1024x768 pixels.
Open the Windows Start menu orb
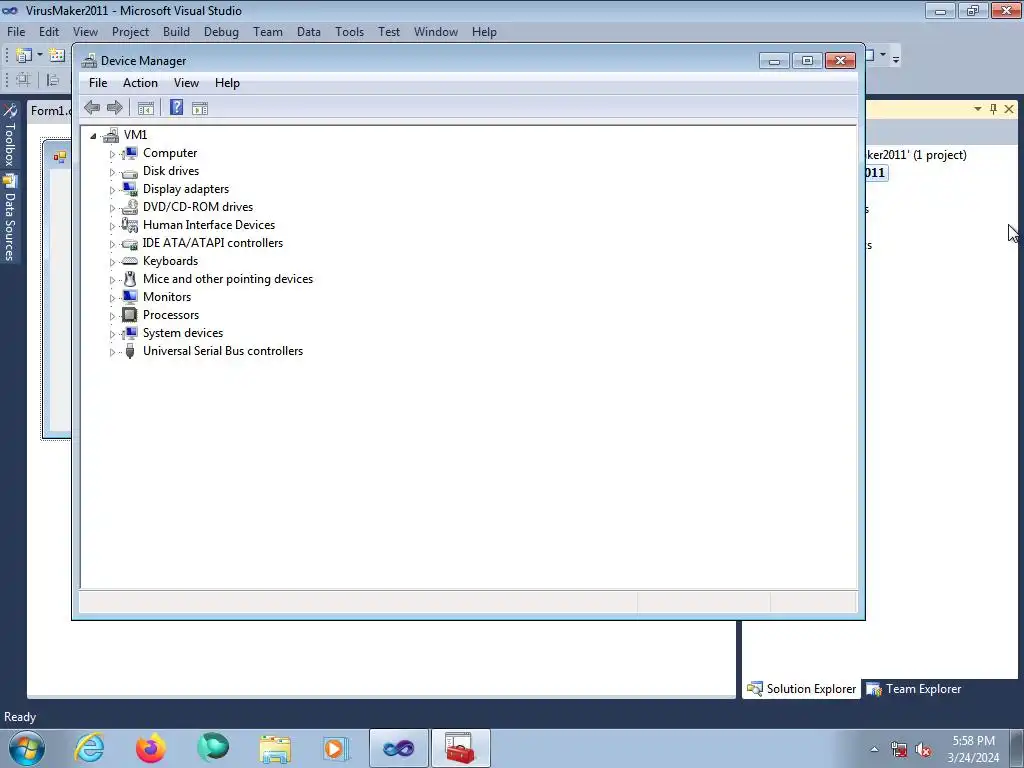coord(26,748)
